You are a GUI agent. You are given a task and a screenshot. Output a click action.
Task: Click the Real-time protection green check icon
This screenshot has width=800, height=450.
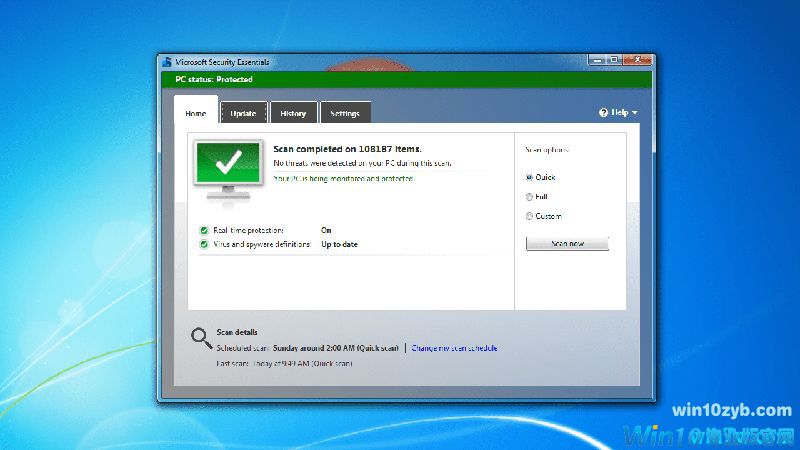click(204, 230)
